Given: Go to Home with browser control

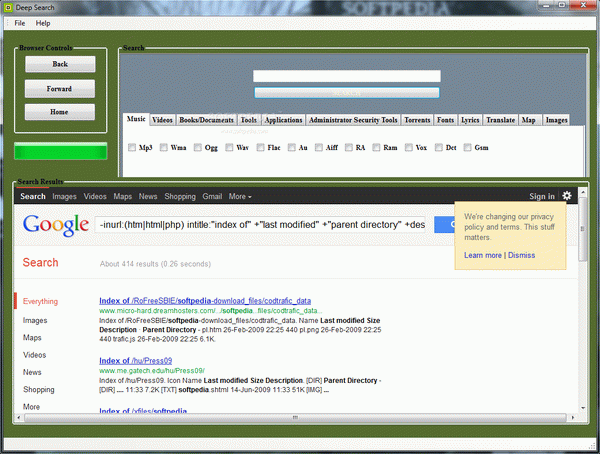Looking at the screenshot, I should pos(60,112).
